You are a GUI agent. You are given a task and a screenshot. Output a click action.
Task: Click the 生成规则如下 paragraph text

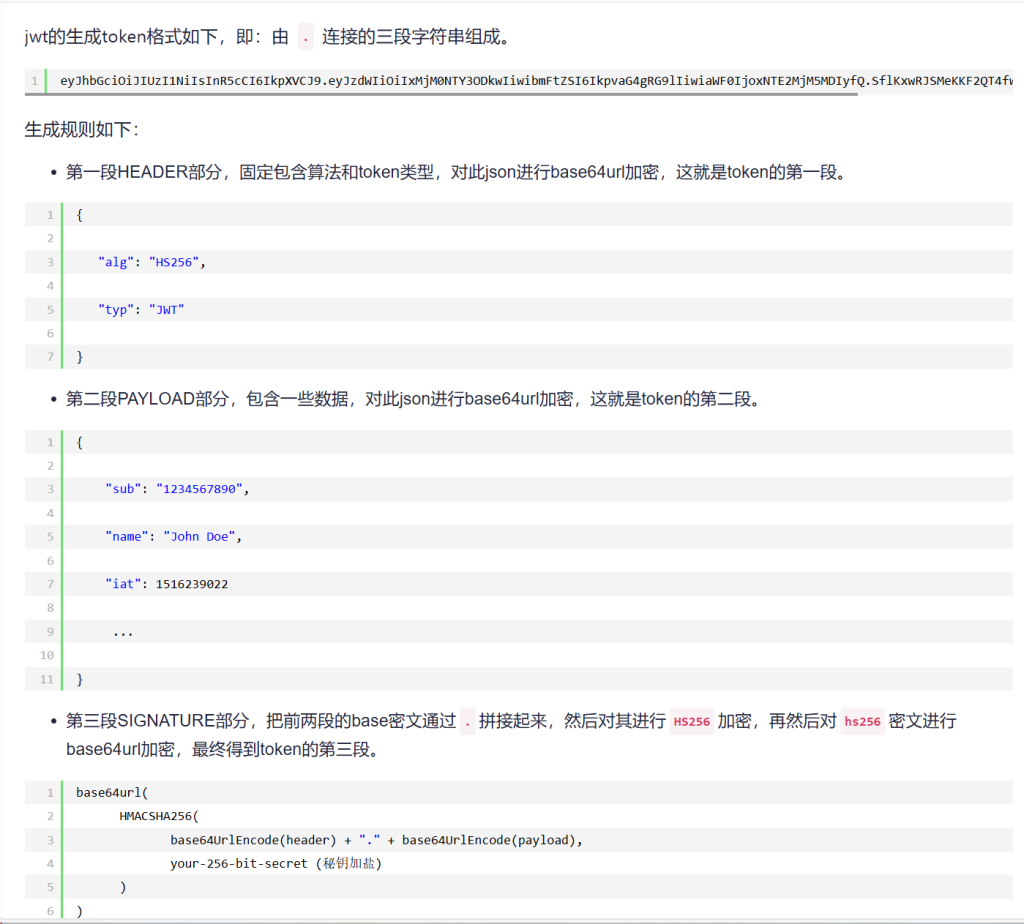pyautogui.click(x=82, y=129)
